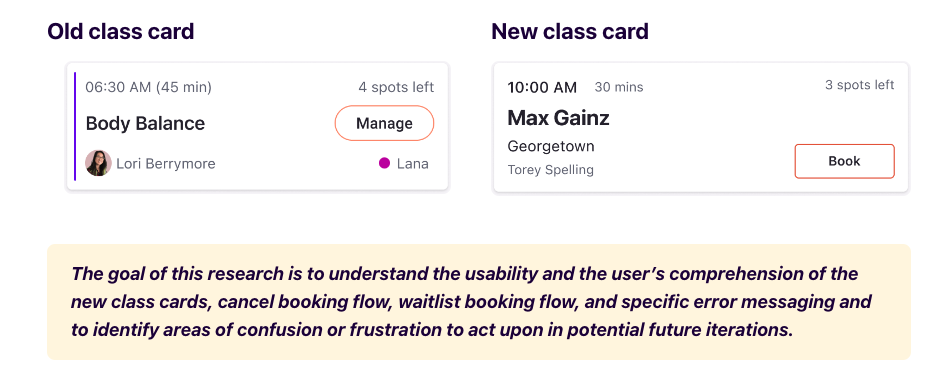Click the 10:00 AM time label

542,88
